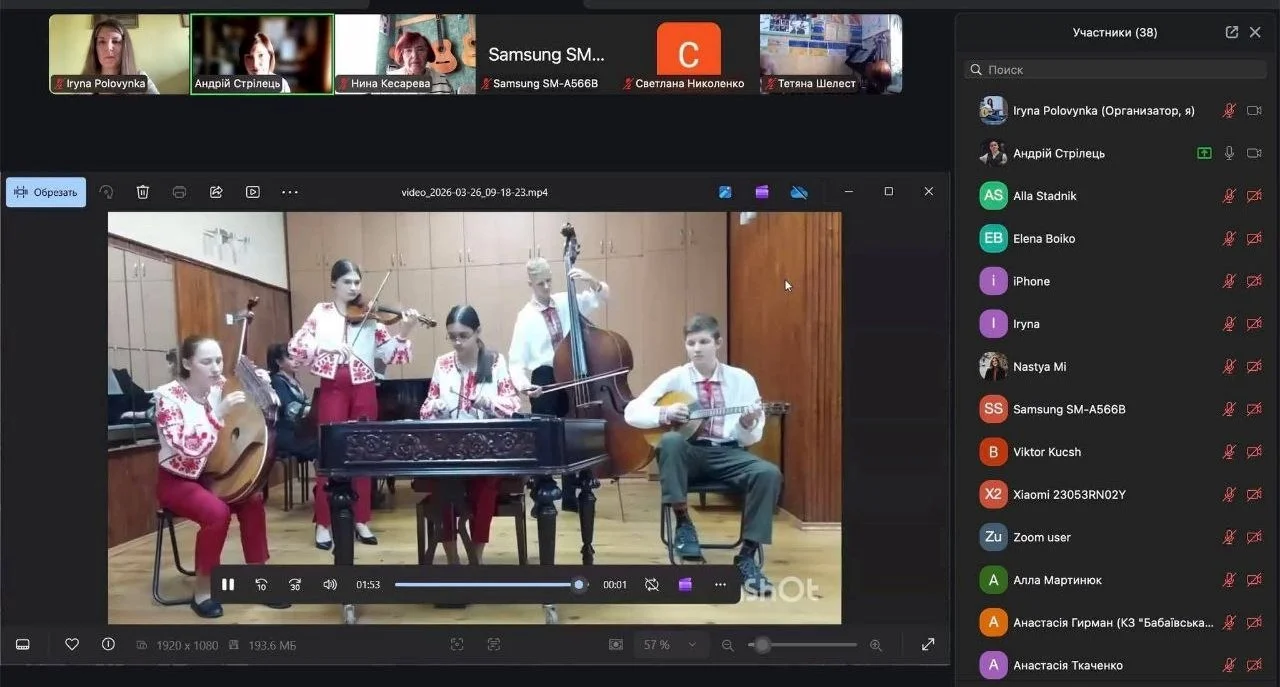Toggle Iryna Polovynka's muted microphone in list

click(x=1229, y=111)
